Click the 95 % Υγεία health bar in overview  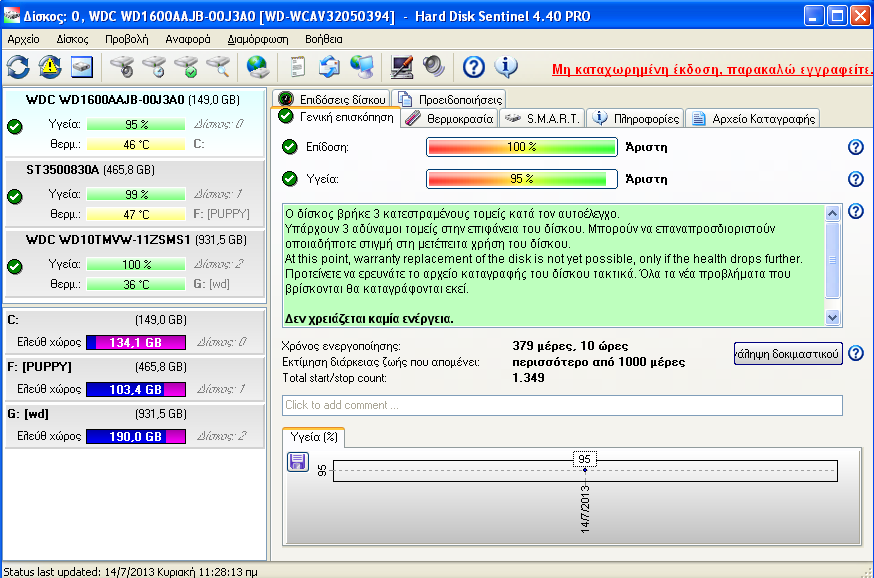click(522, 179)
